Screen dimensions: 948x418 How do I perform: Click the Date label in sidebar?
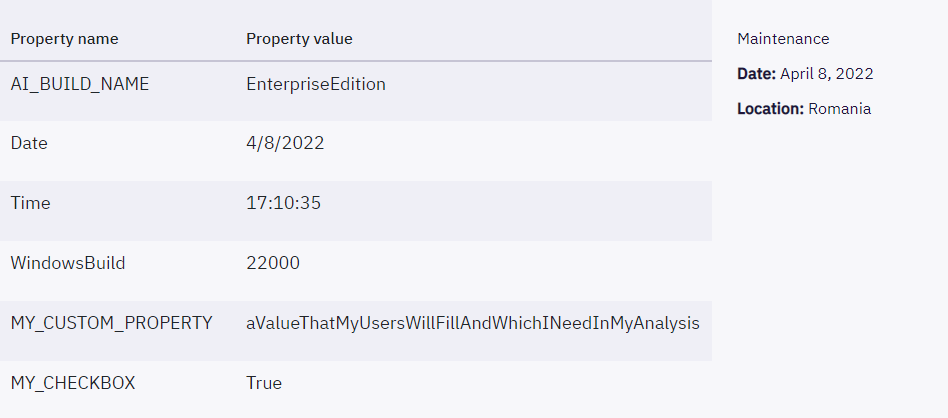pos(756,74)
